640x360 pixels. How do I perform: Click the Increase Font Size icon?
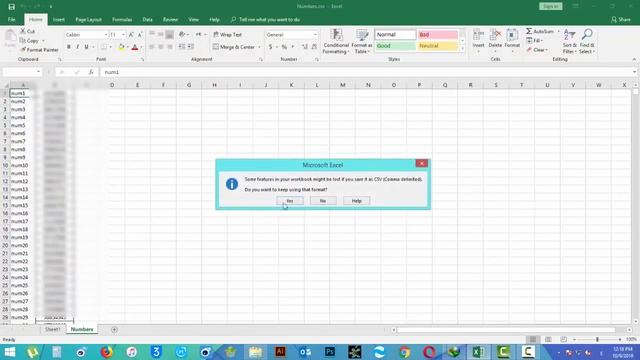click(131, 35)
